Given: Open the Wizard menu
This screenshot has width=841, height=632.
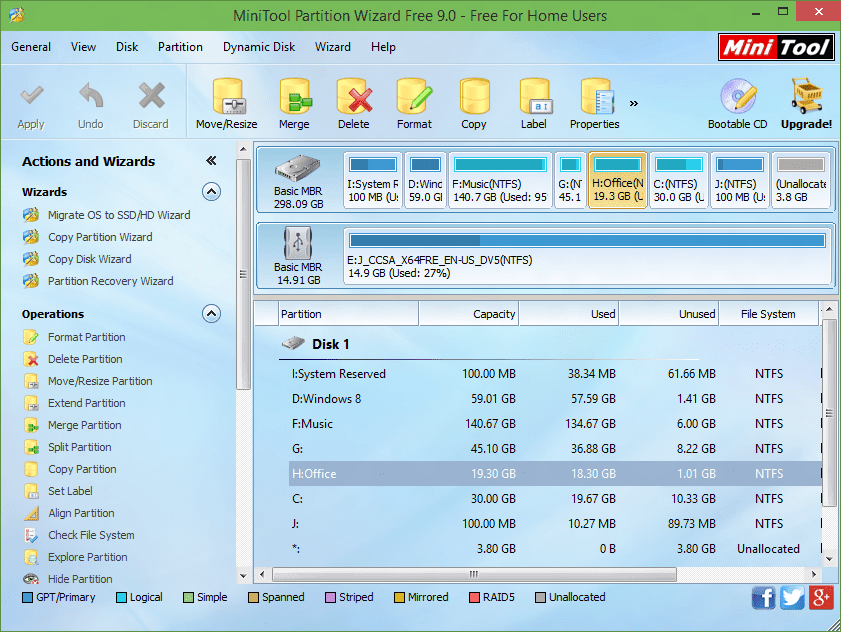Looking at the screenshot, I should click(x=332, y=46).
